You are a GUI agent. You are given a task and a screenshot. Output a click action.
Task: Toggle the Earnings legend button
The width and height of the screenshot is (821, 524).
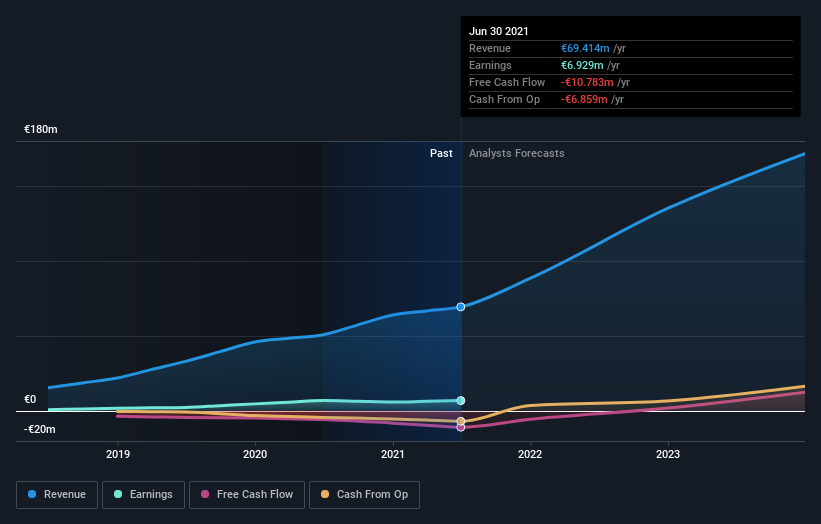click(x=143, y=495)
